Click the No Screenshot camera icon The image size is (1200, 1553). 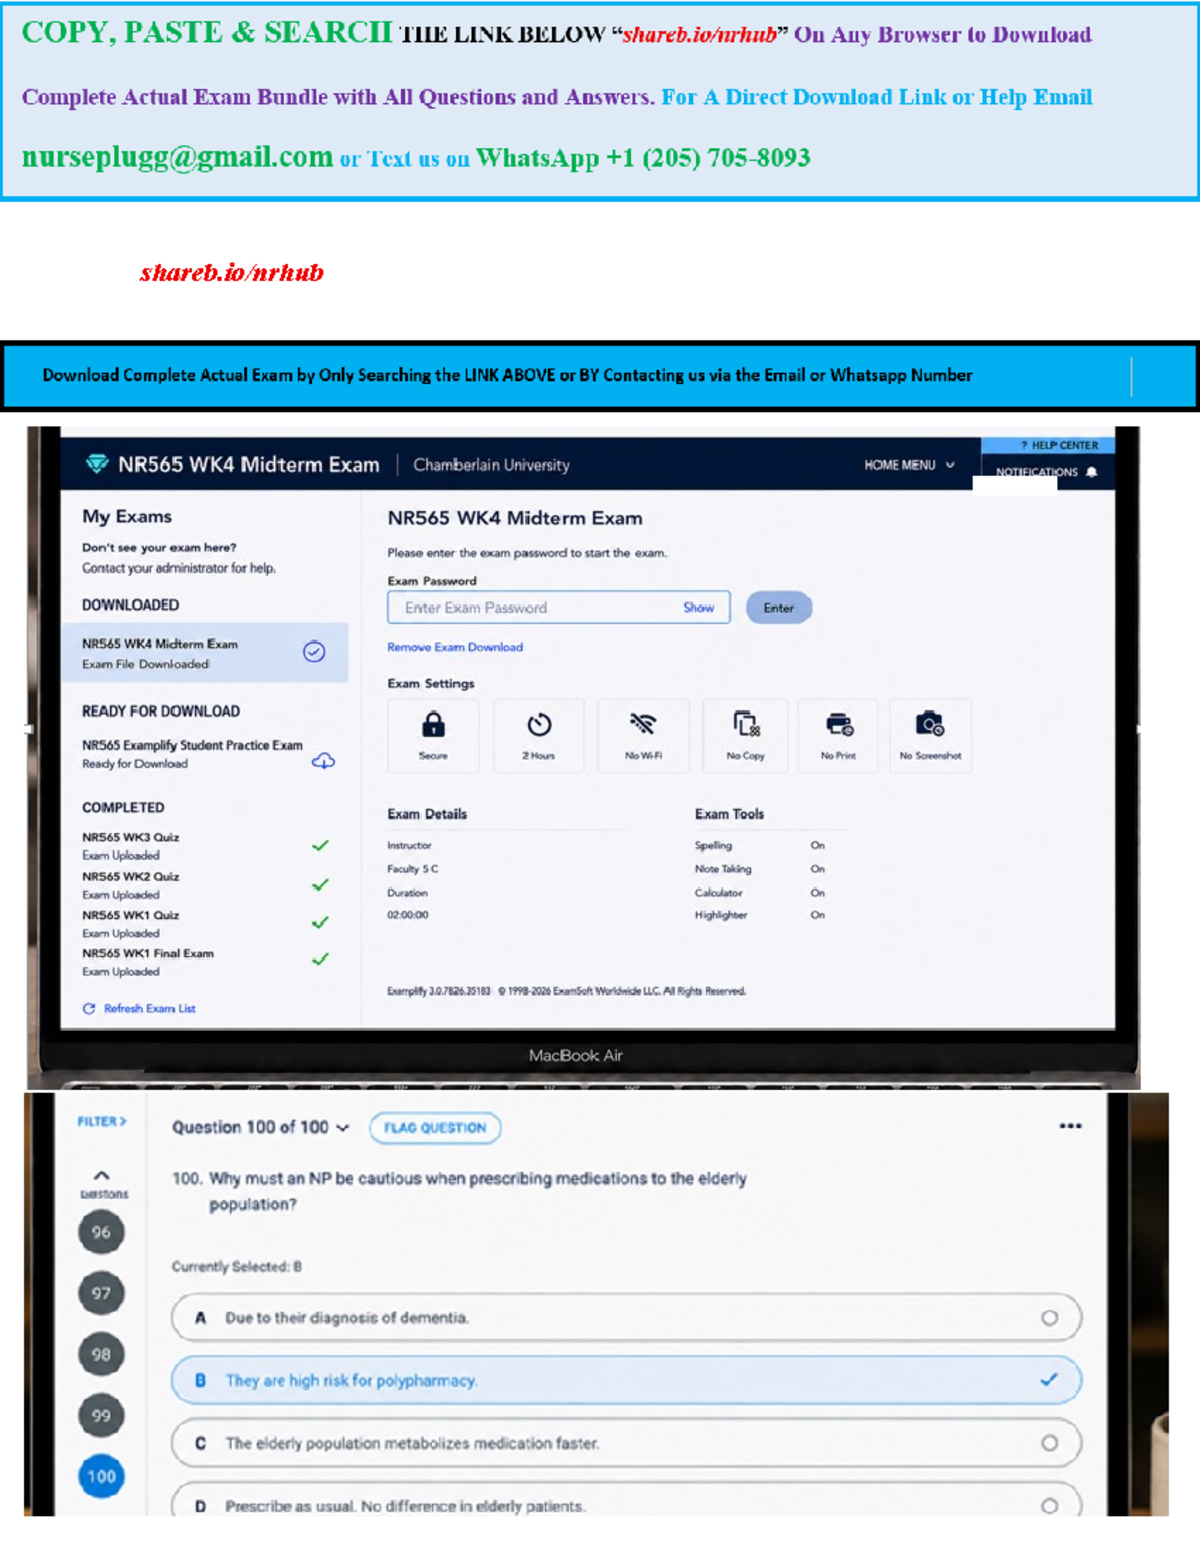point(930,724)
